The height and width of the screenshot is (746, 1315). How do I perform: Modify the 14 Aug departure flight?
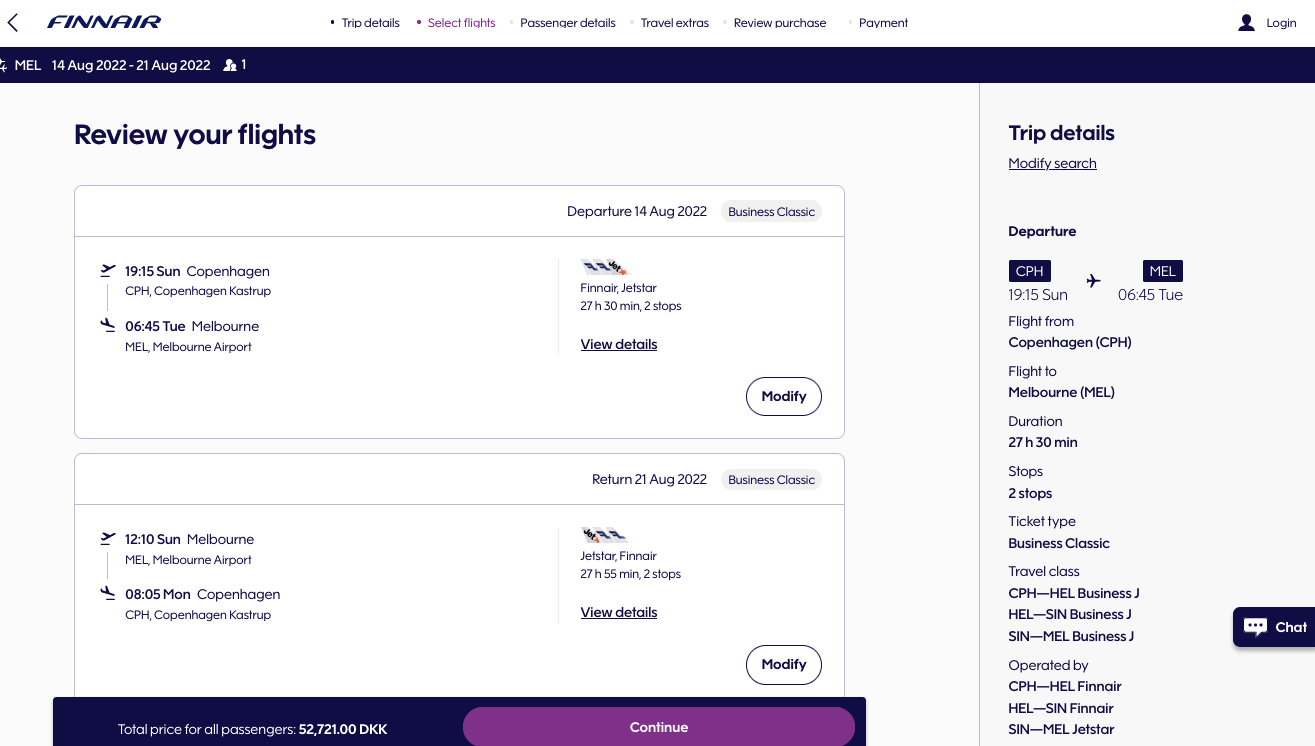[x=784, y=396]
